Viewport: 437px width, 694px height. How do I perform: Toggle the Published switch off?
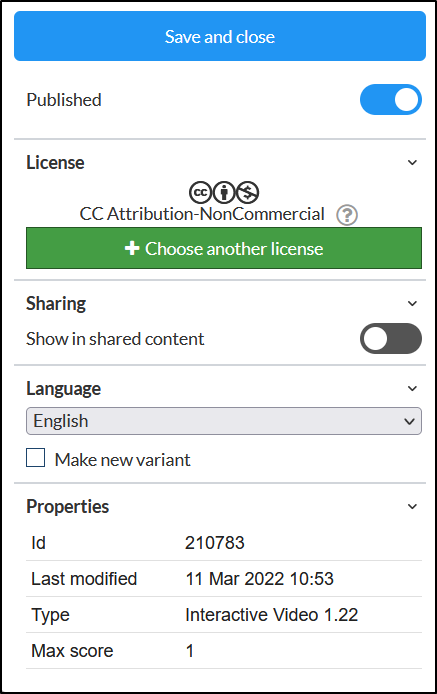pyautogui.click(x=391, y=100)
